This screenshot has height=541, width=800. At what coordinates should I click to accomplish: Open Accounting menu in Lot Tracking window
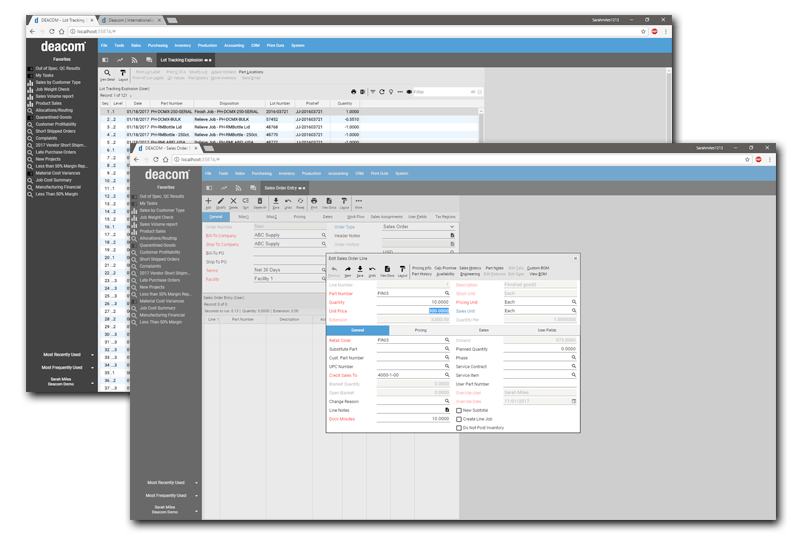234,45
